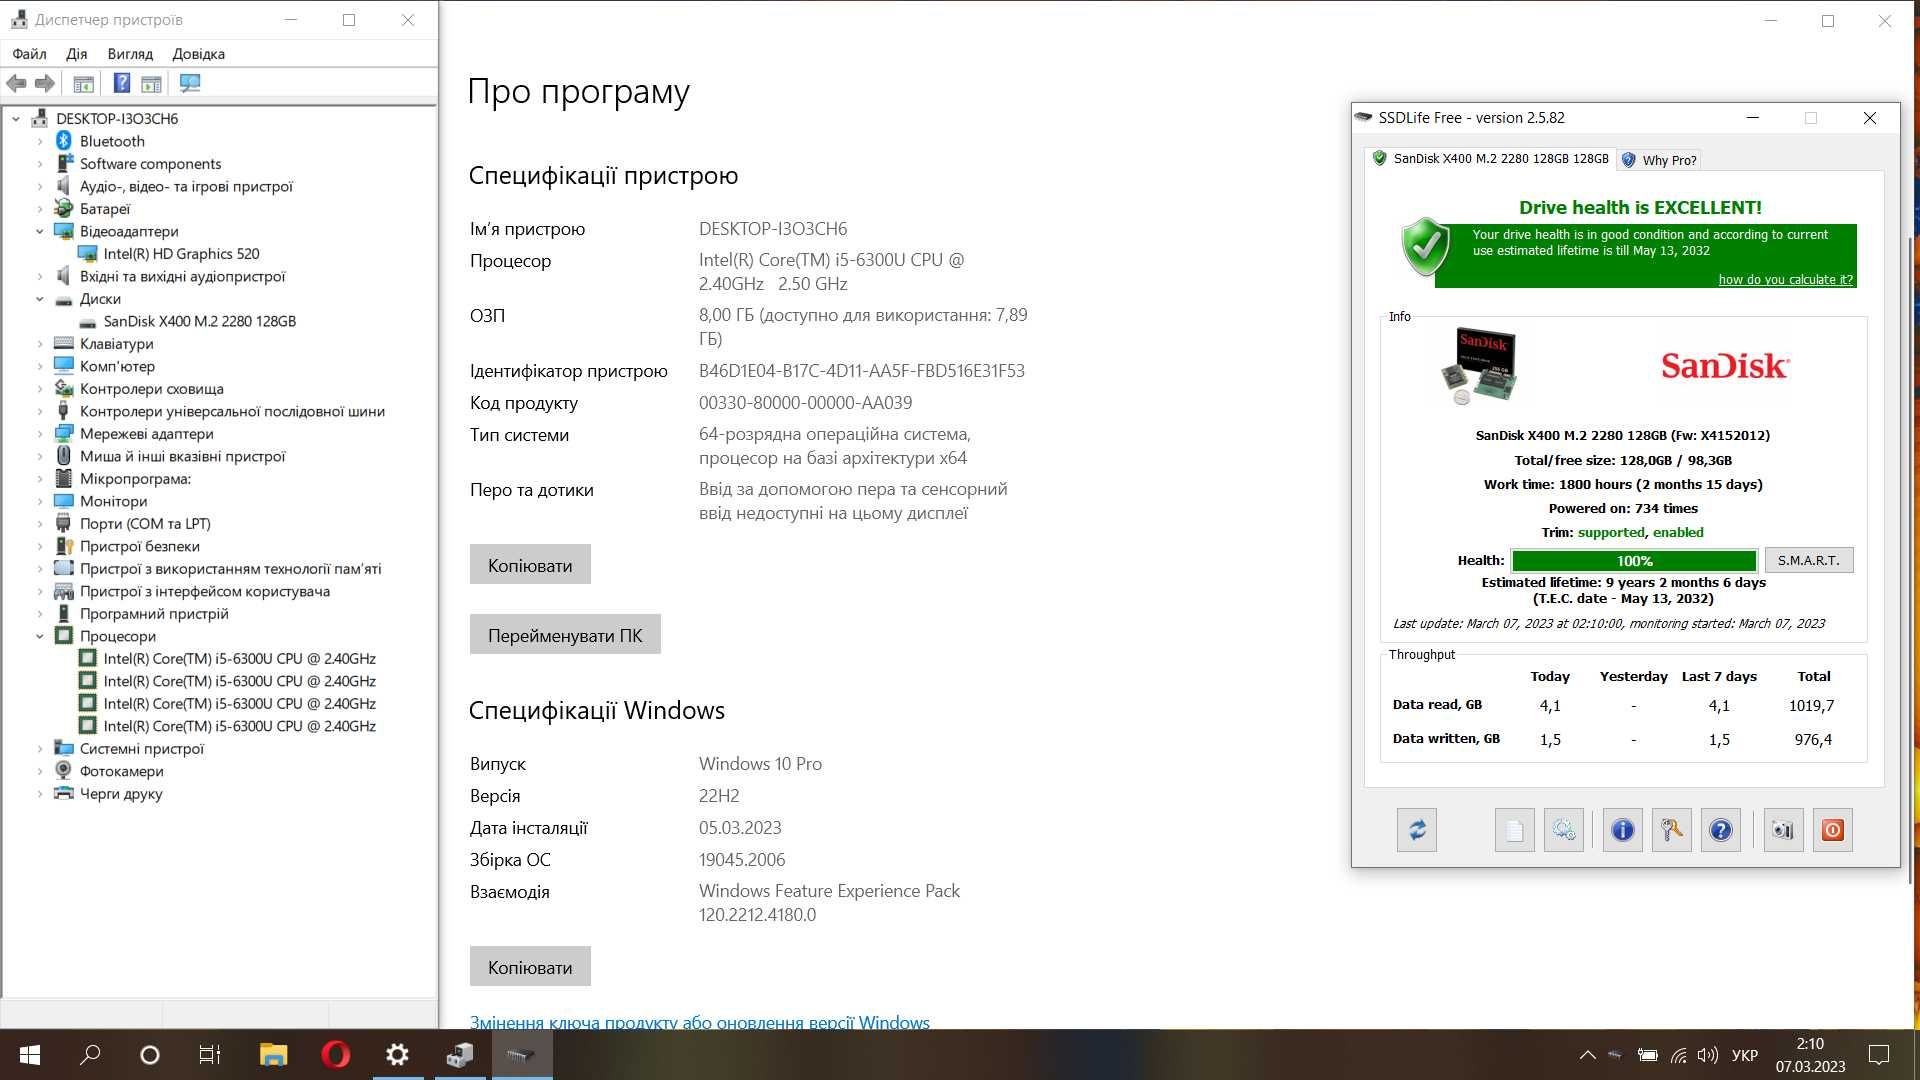Open the Файл menu
The height and width of the screenshot is (1080, 1920).
(30, 54)
